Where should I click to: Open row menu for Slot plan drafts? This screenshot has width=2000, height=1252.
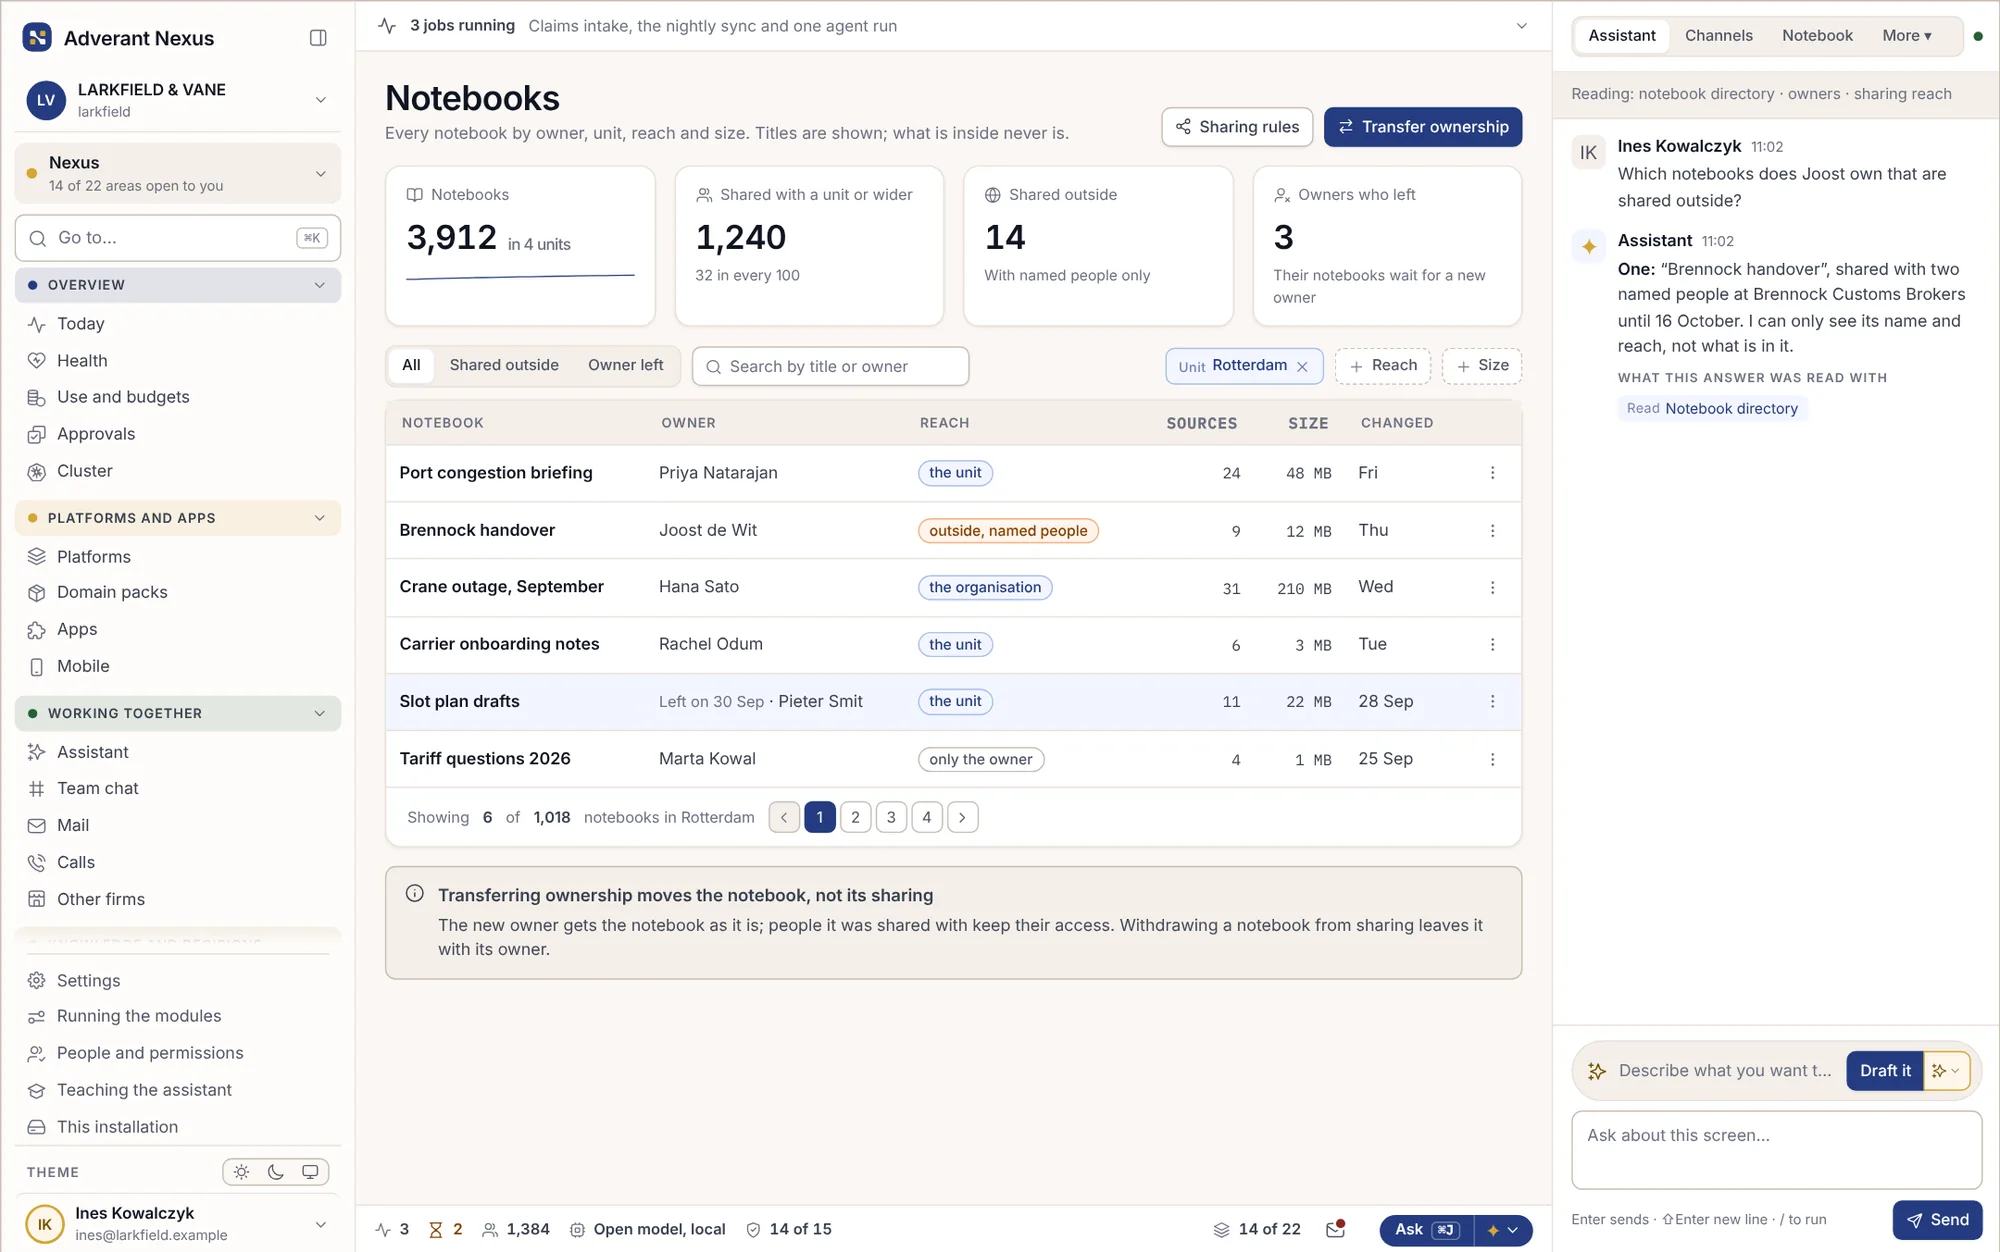coord(1493,702)
